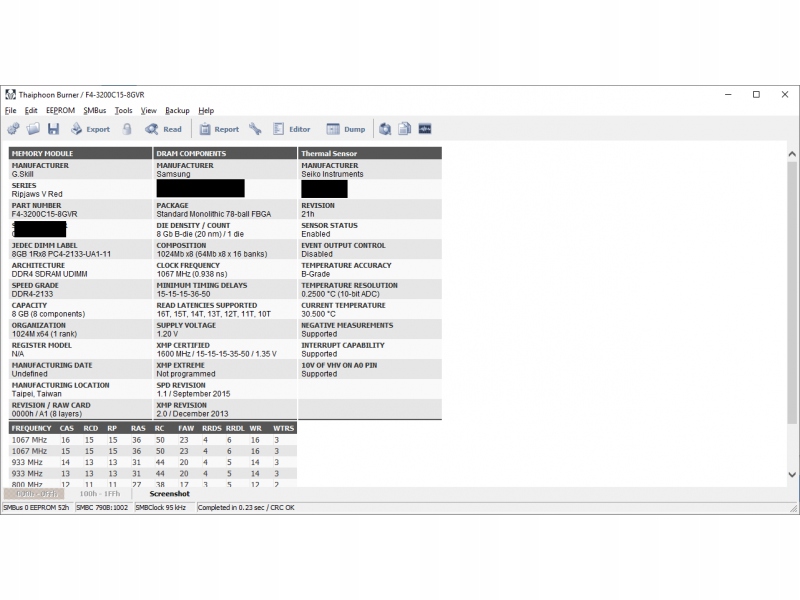The height and width of the screenshot is (600, 800).
Task: Click the Thaiphoon Burner title bar app icon
Action: (10, 94)
